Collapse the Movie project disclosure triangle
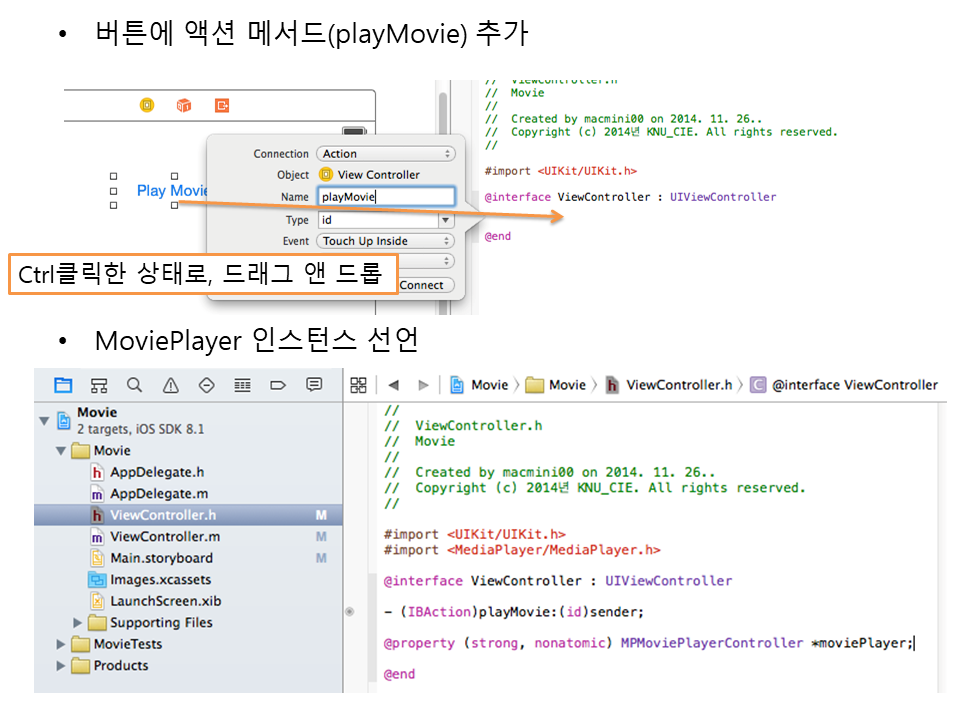The height and width of the screenshot is (720, 960). 44,420
